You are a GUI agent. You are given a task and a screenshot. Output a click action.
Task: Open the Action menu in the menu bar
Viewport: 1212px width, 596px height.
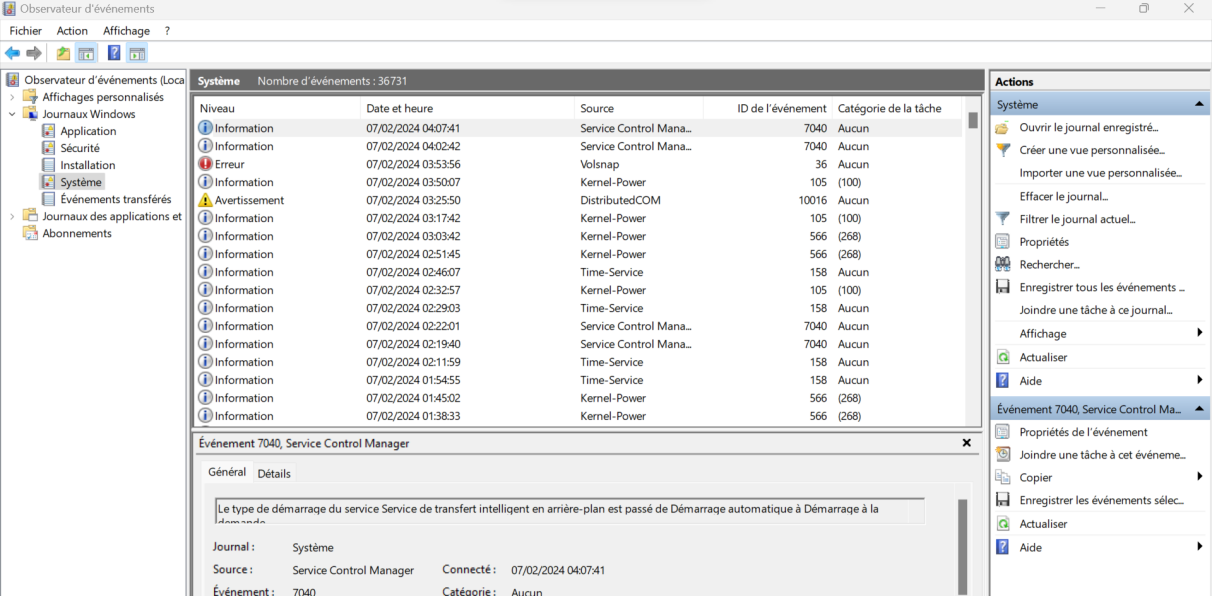coord(72,31)
